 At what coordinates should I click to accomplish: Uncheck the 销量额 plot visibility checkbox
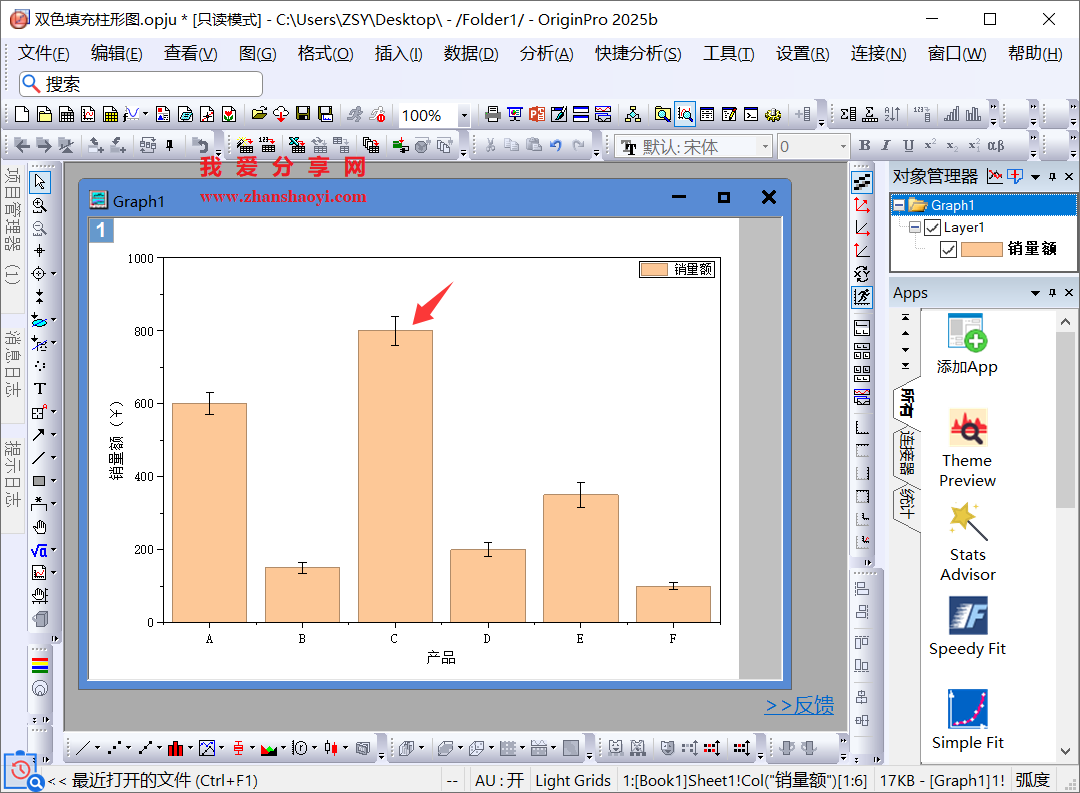948,249
